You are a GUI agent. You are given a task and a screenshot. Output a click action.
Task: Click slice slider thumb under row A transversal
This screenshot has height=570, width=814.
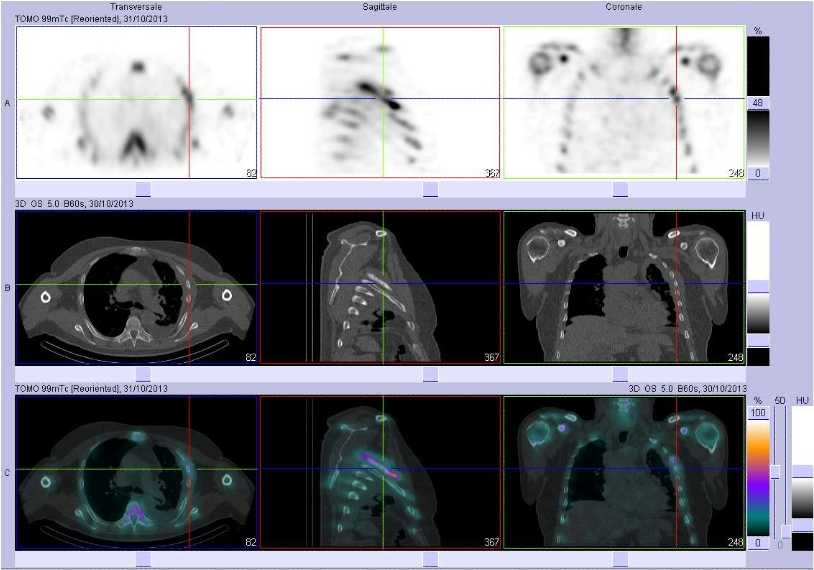(143, 189)
